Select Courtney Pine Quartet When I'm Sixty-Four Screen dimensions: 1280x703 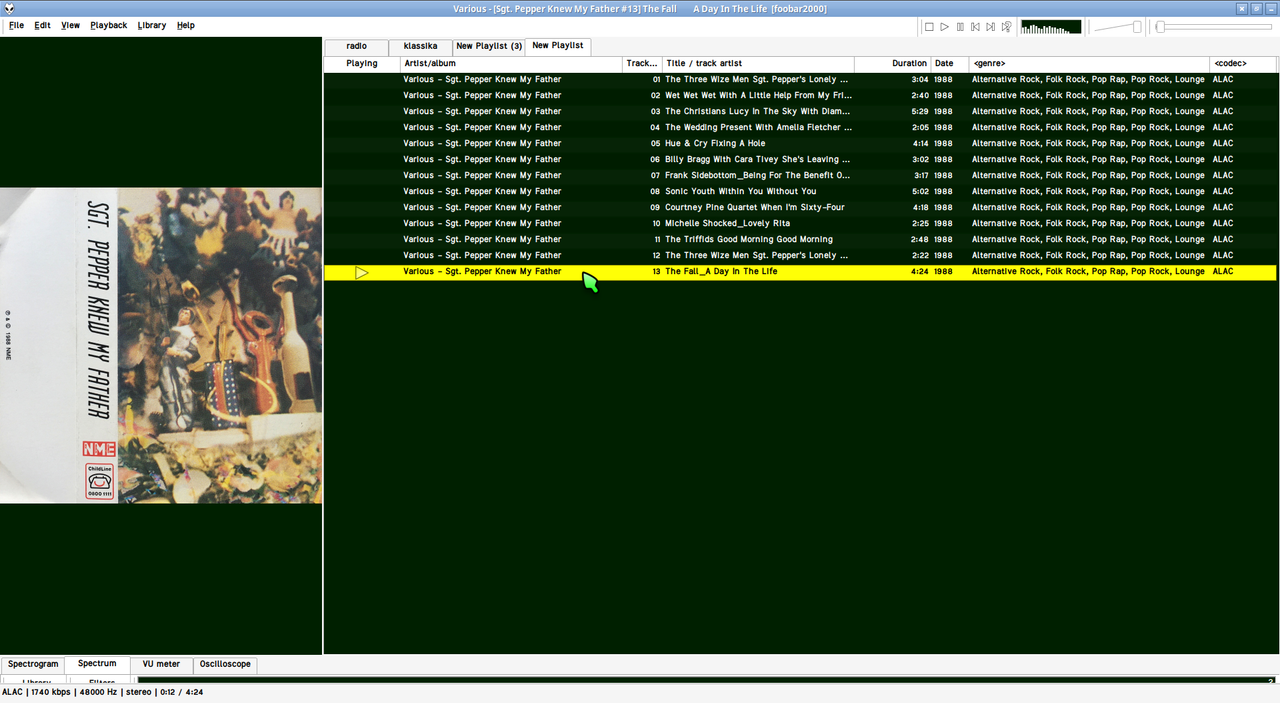pyautogui.click(x=800, y=208)
